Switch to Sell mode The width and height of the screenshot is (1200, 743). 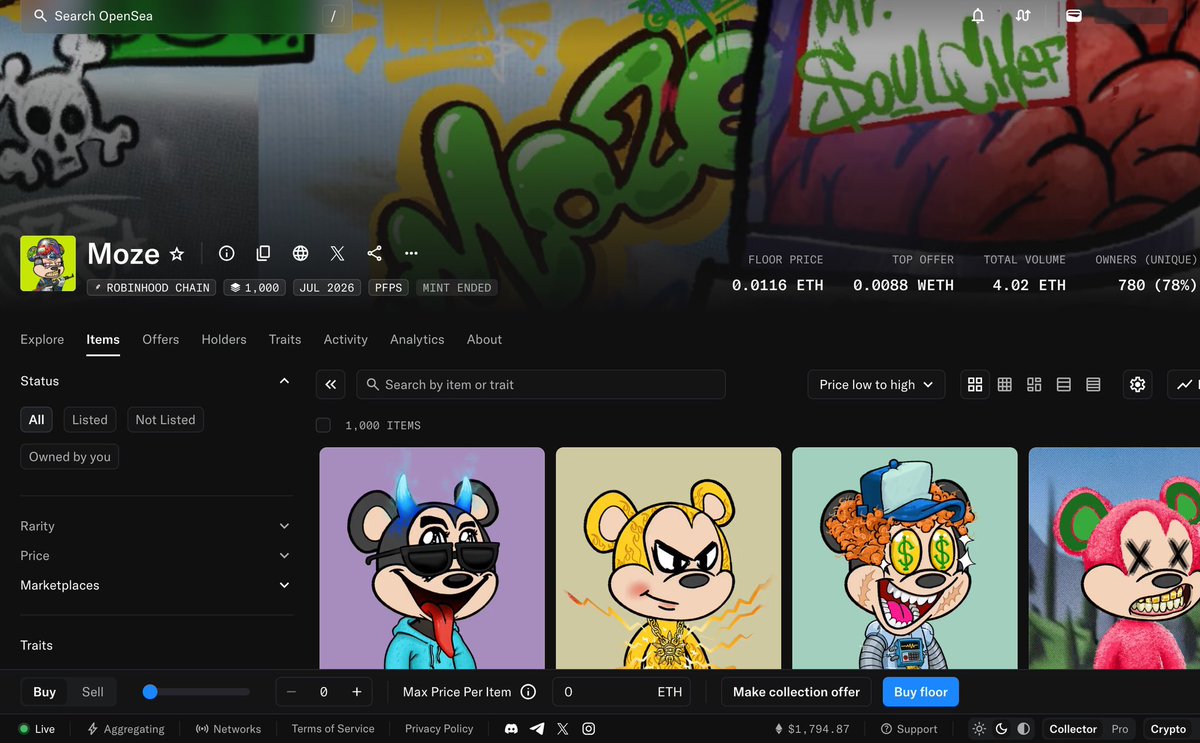pyautogui.click(x=93, y=692)
